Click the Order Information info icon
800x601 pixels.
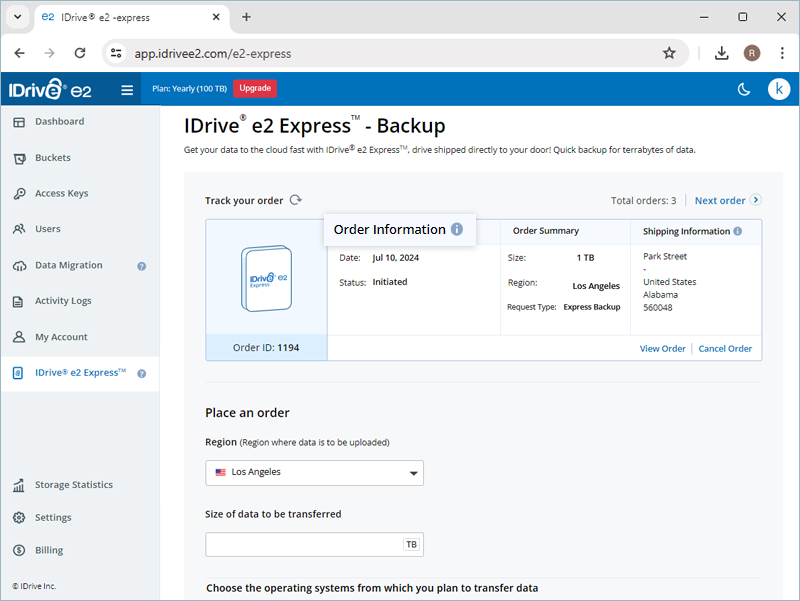[x=457, y=230]
